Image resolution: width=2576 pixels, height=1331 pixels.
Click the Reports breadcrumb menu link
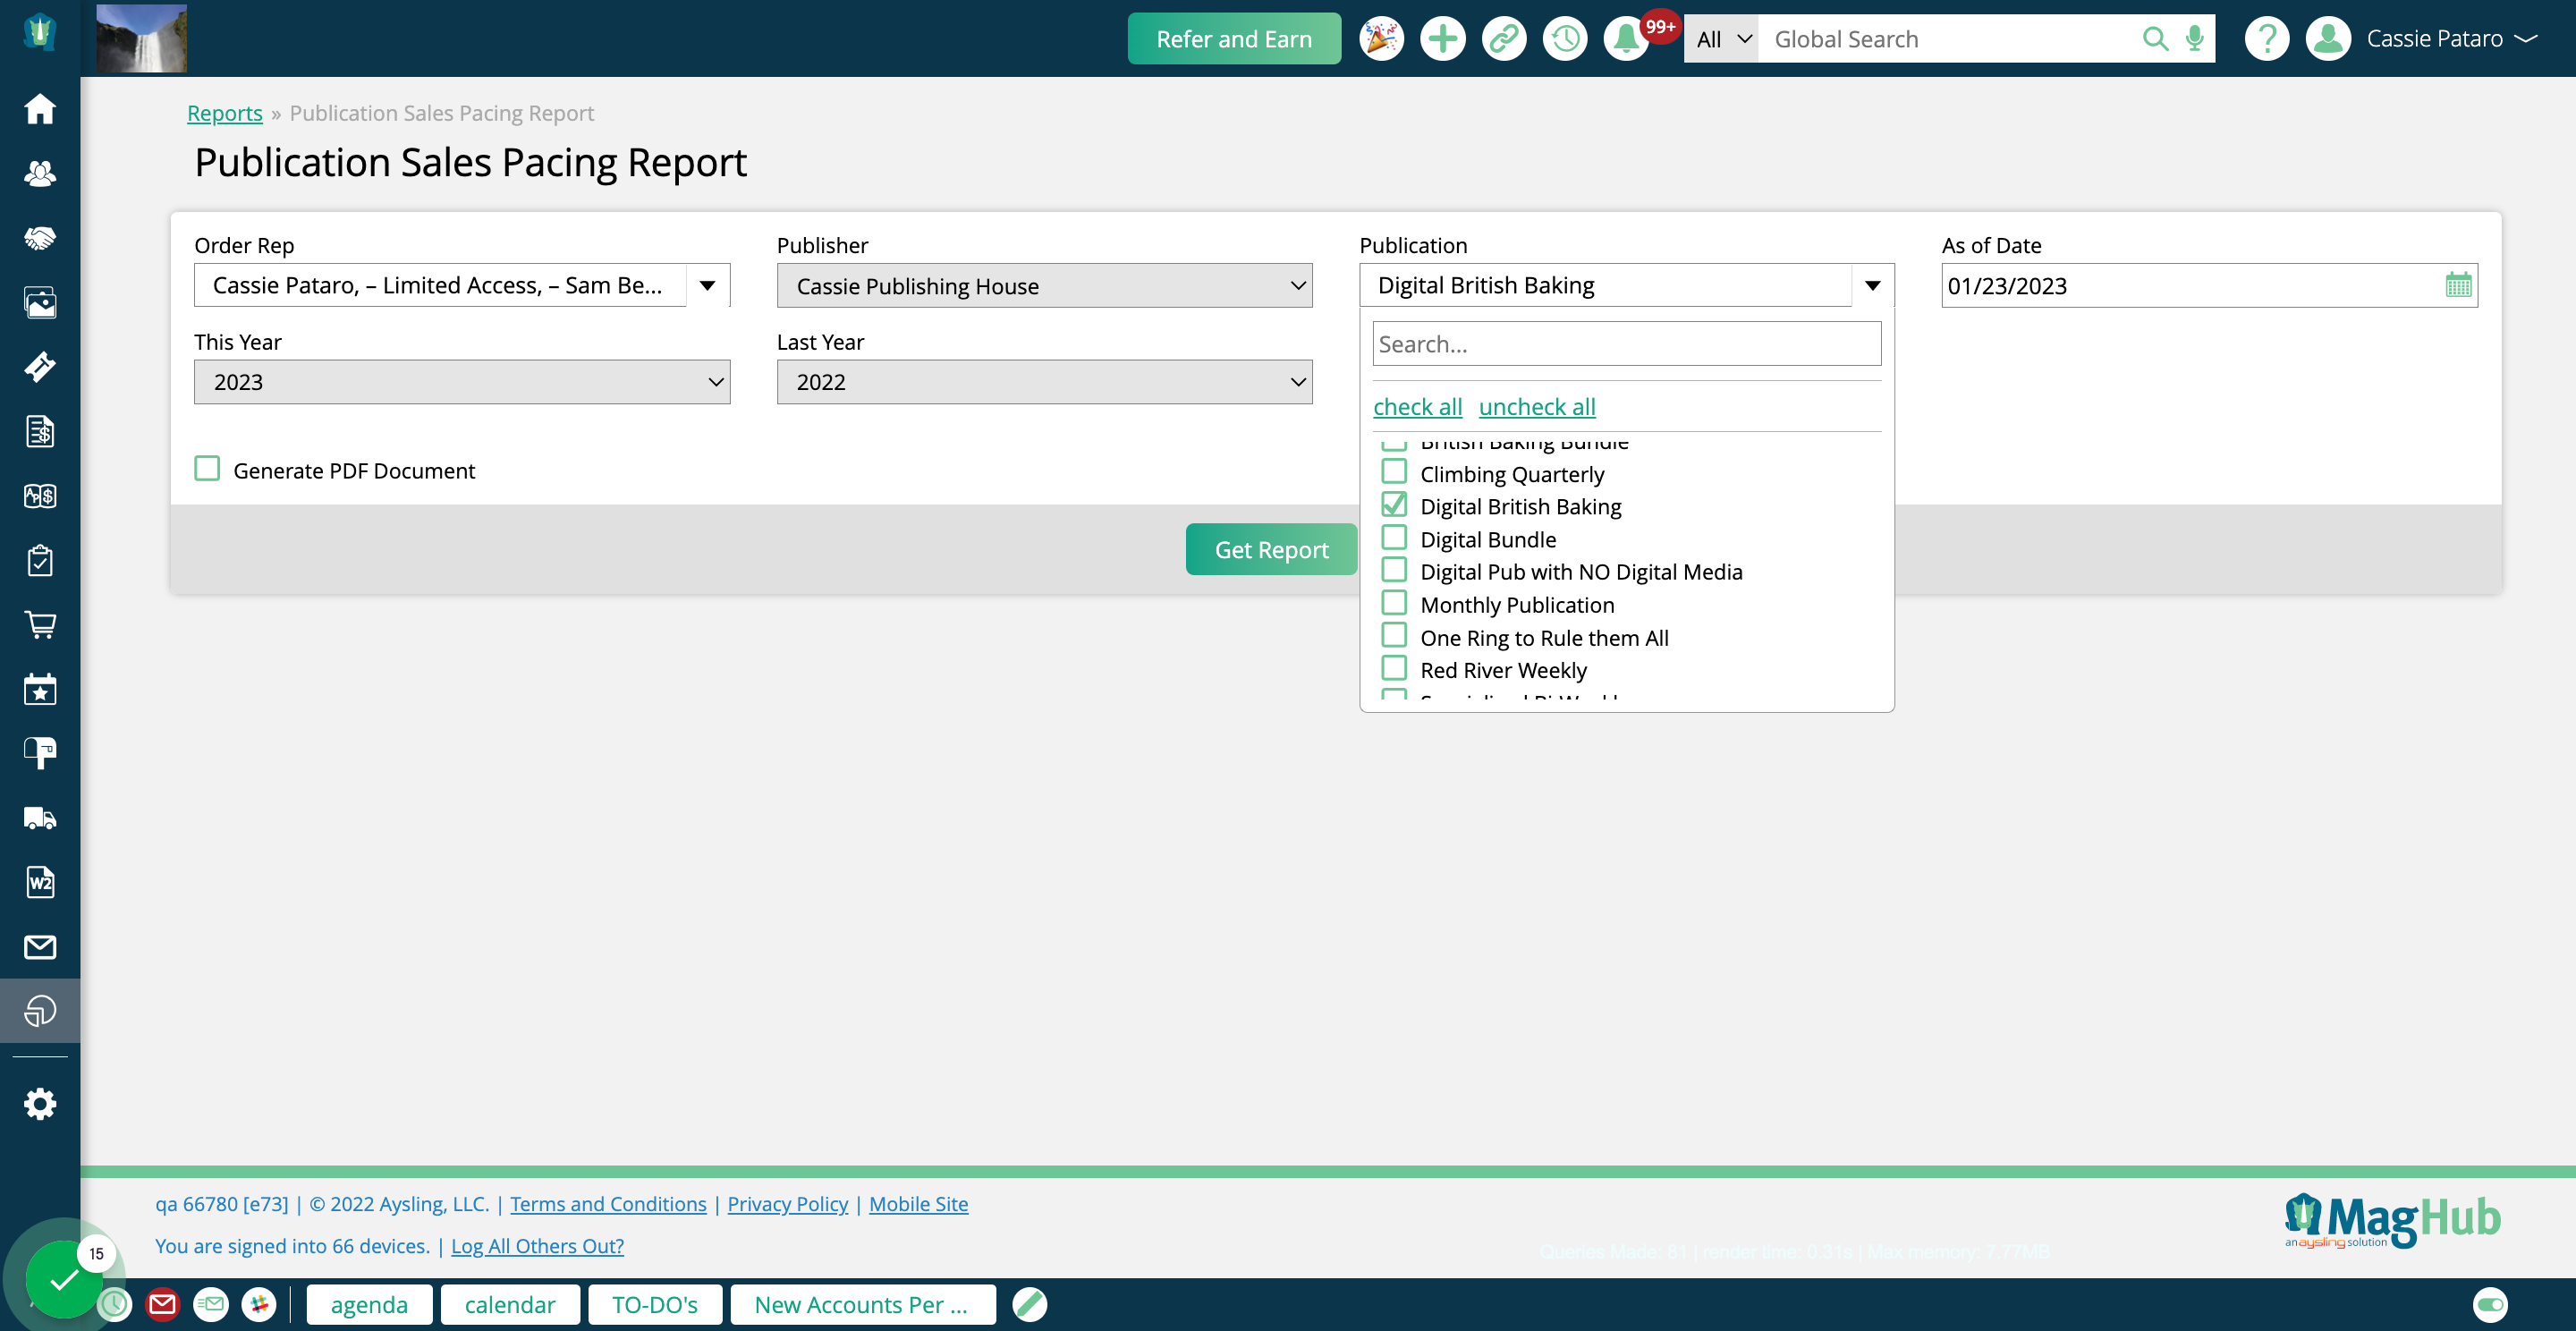pos(224,112)
